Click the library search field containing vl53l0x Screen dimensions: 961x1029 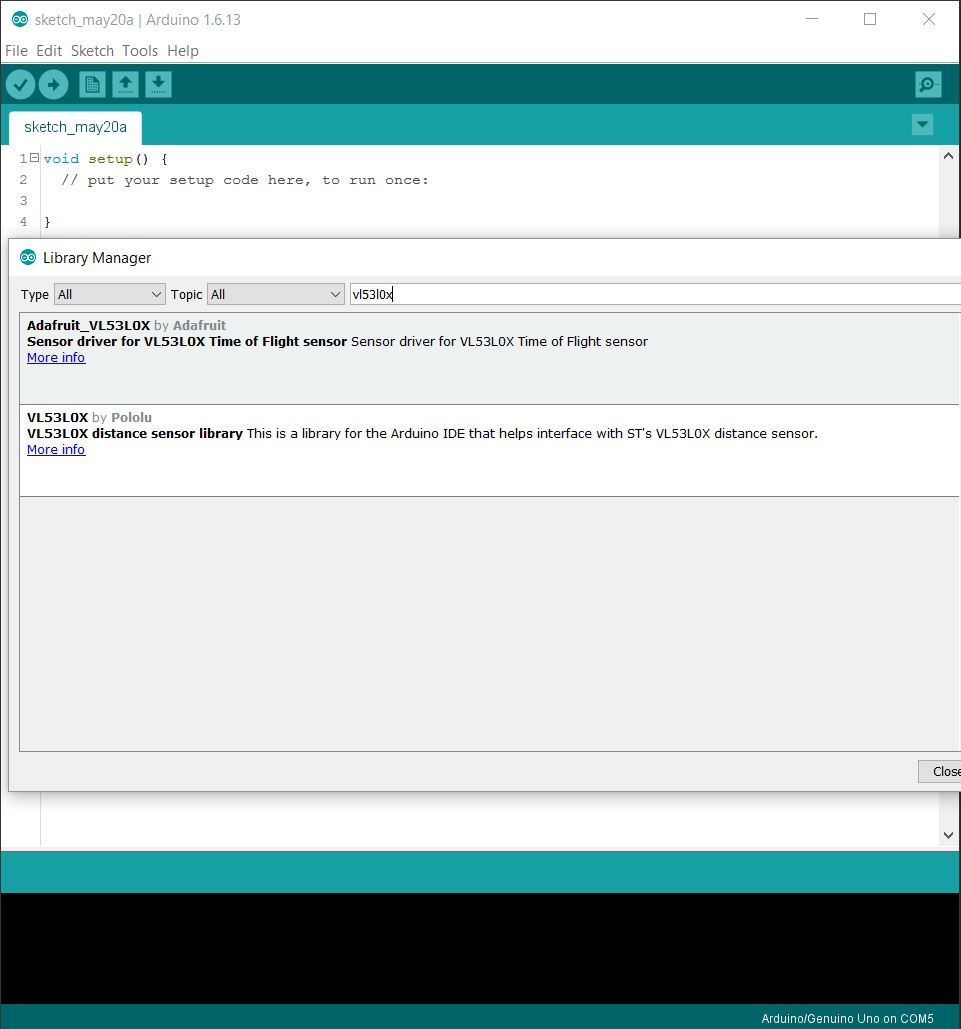click(655, 295)
